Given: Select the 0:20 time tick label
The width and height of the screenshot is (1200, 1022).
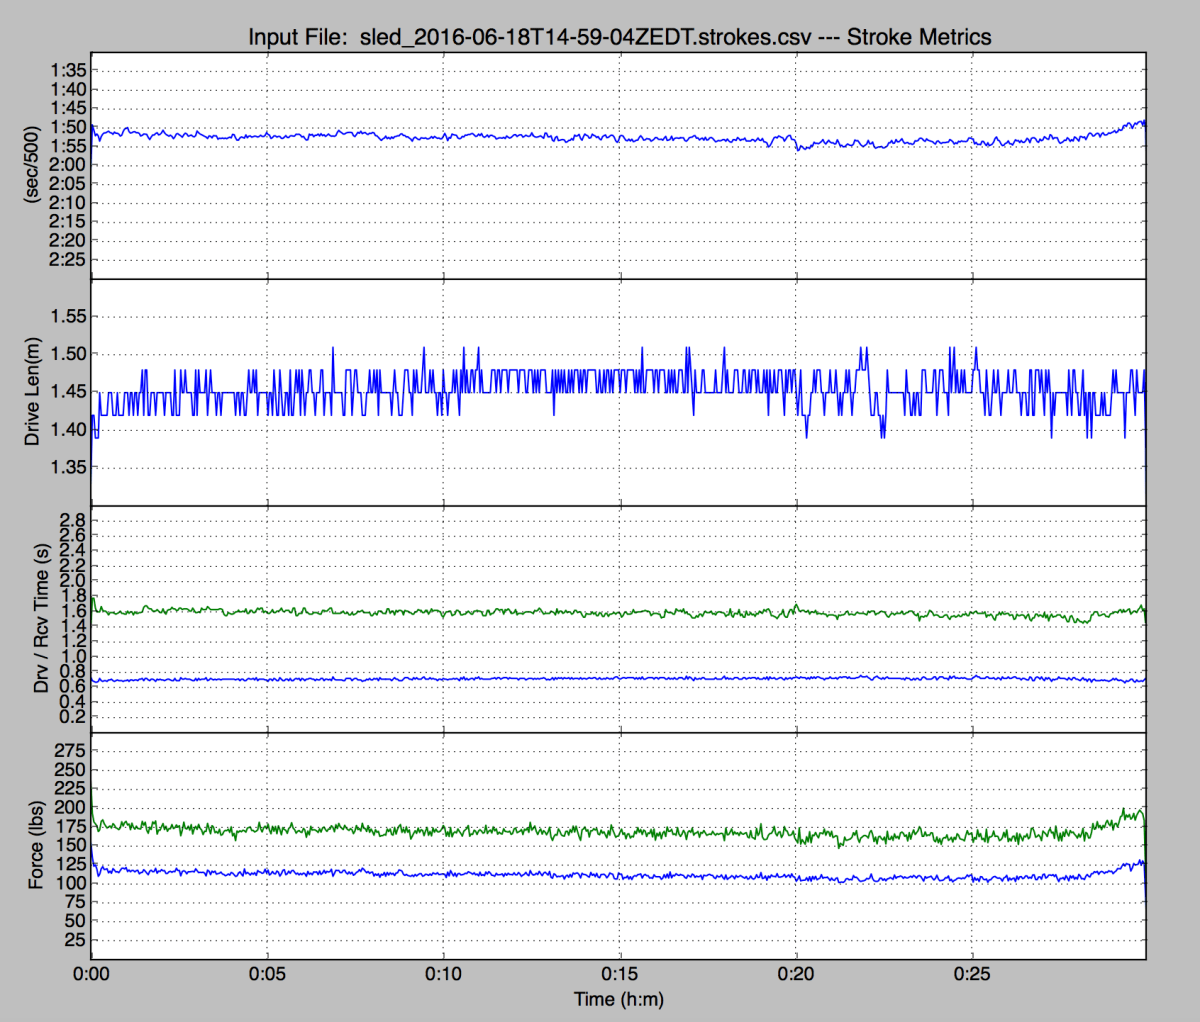Looking at the screenshot, I should [x=795, y=974].
